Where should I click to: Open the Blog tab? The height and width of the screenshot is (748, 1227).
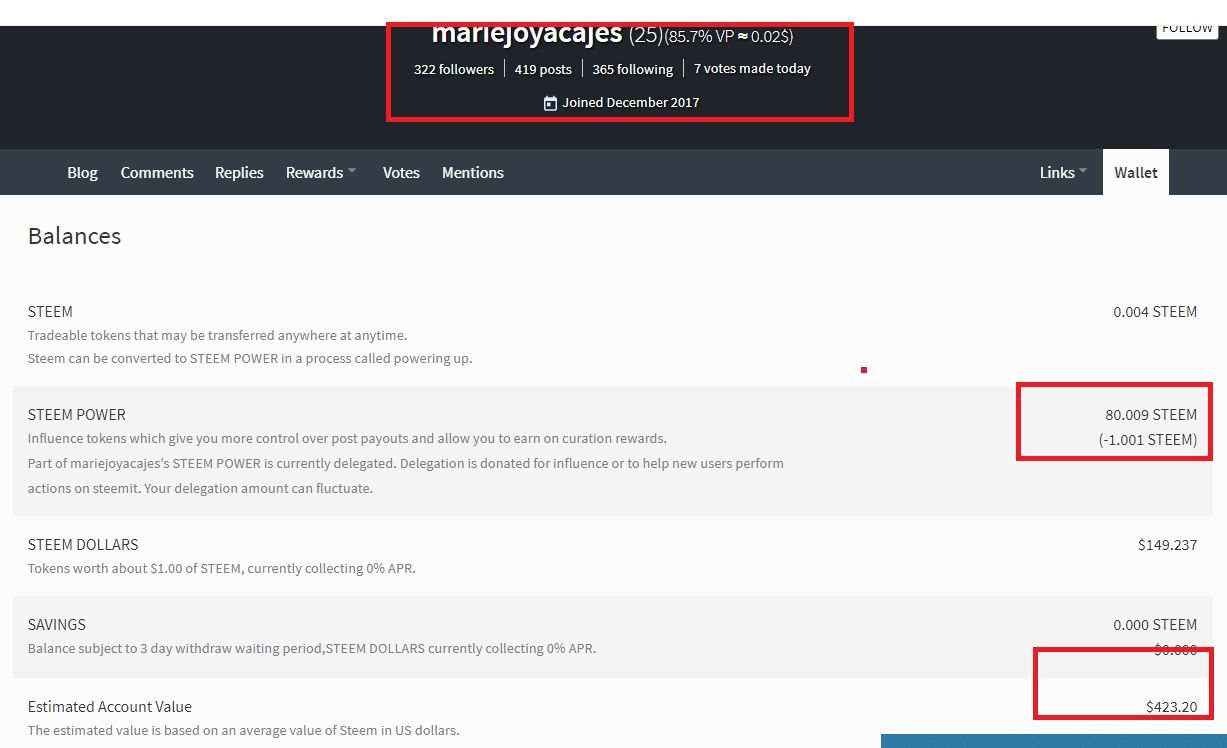pyautogui.click(x=82, y=173)
